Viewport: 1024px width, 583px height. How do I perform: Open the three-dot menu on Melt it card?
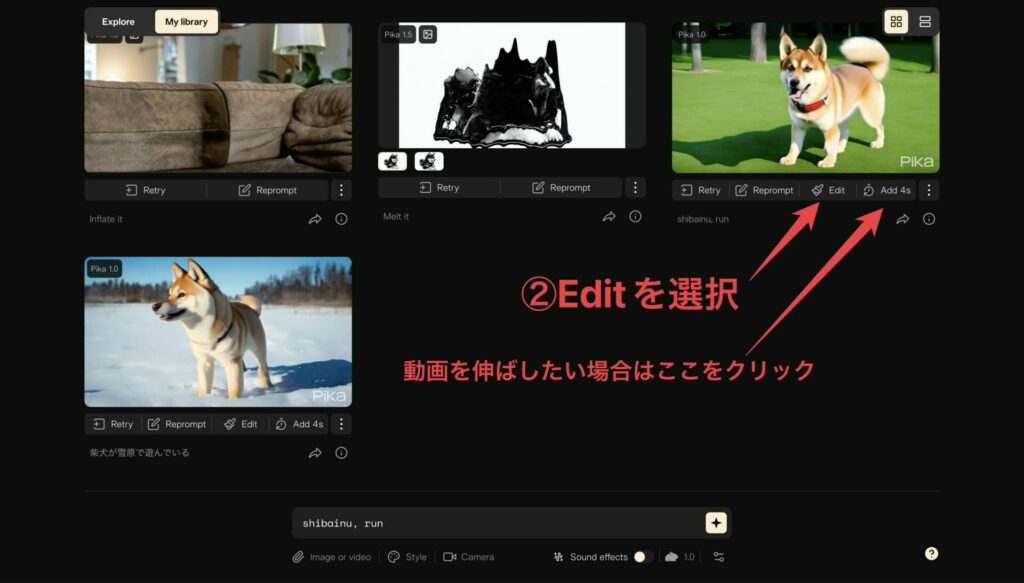pos(637,187)
